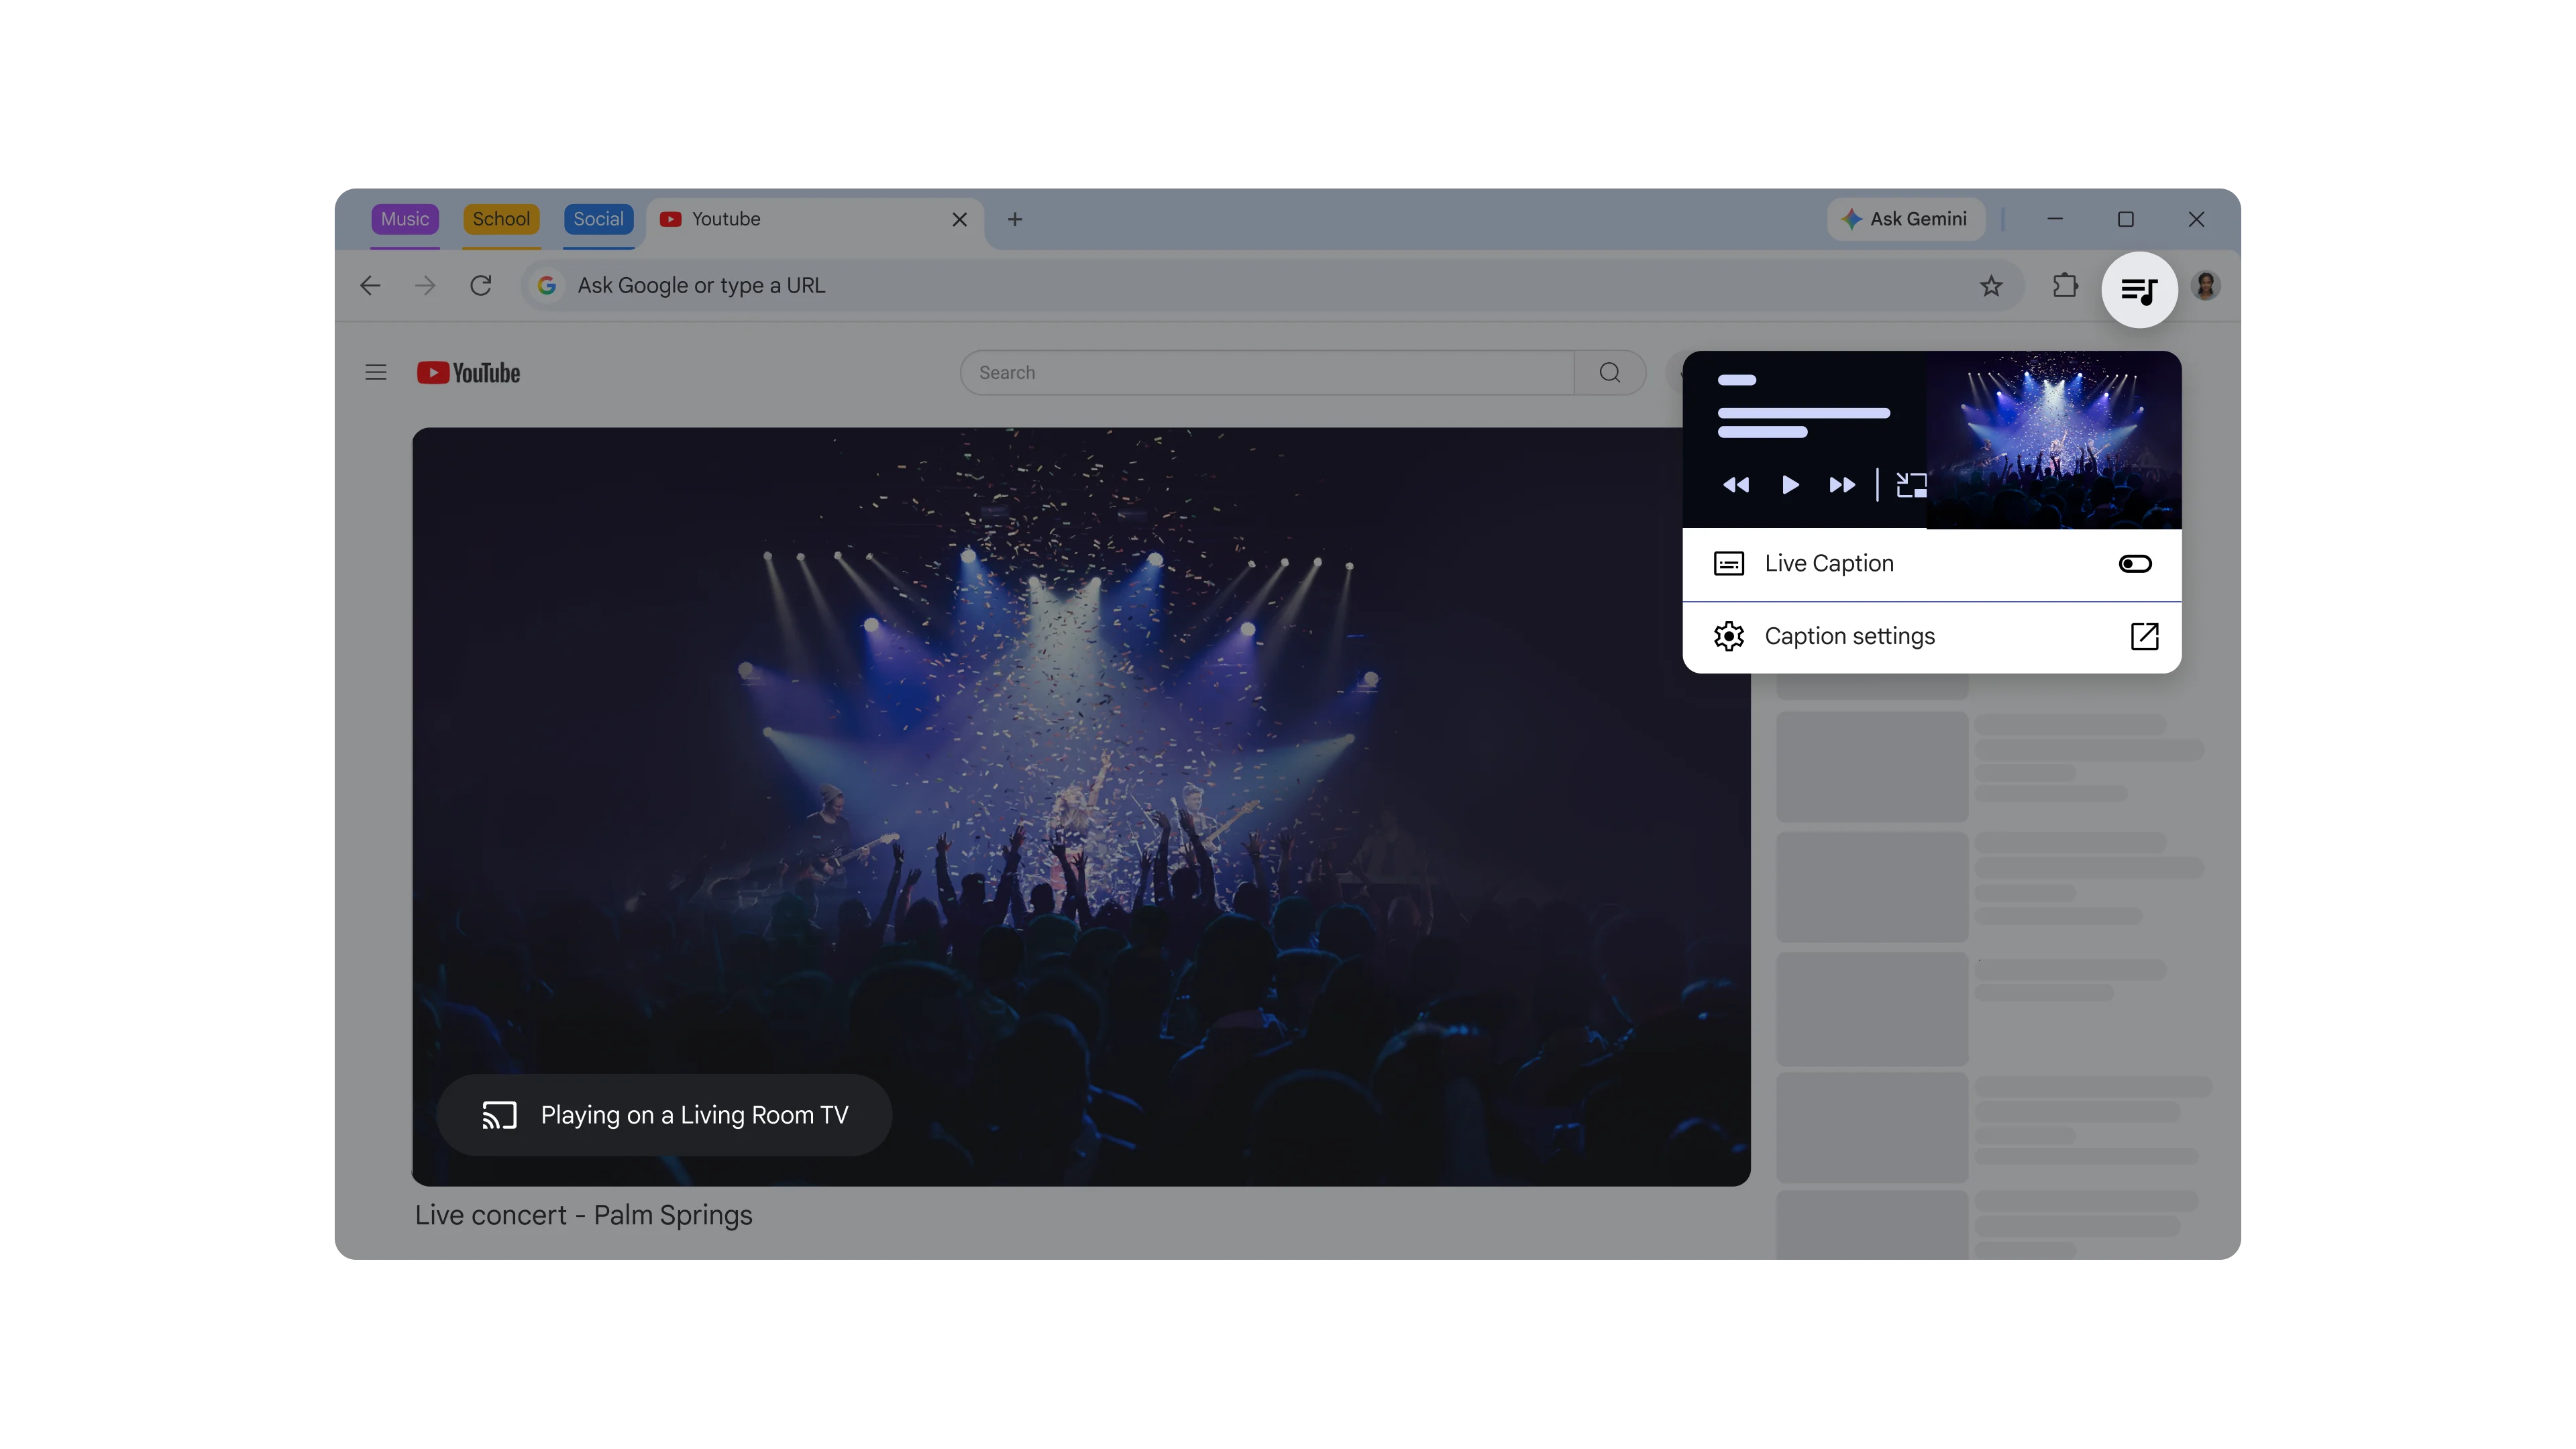Rewind media in the playback popup
This screenshot has height=1449, width=2576.
coord(1736,485)
